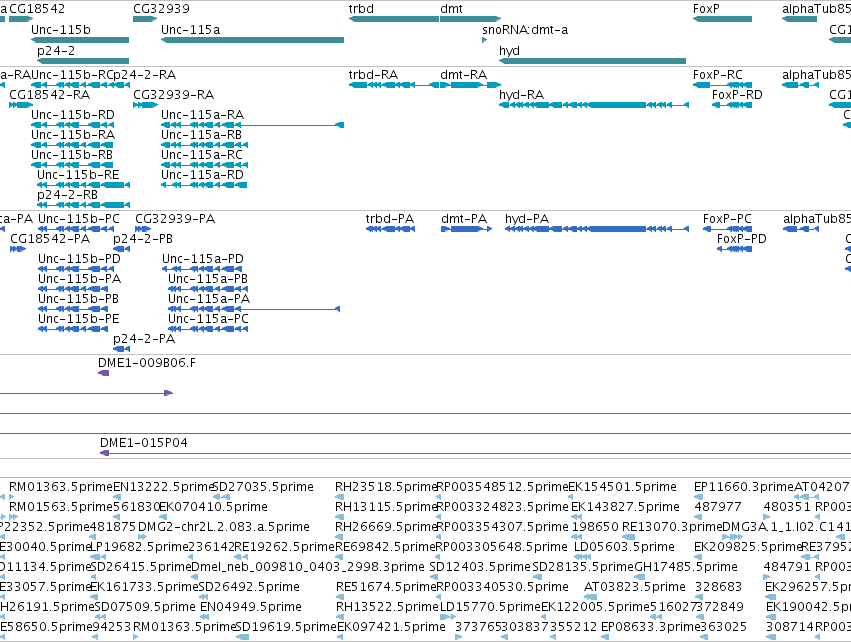Click Unc-115b-RE transcript glyph

click(83, 185)
